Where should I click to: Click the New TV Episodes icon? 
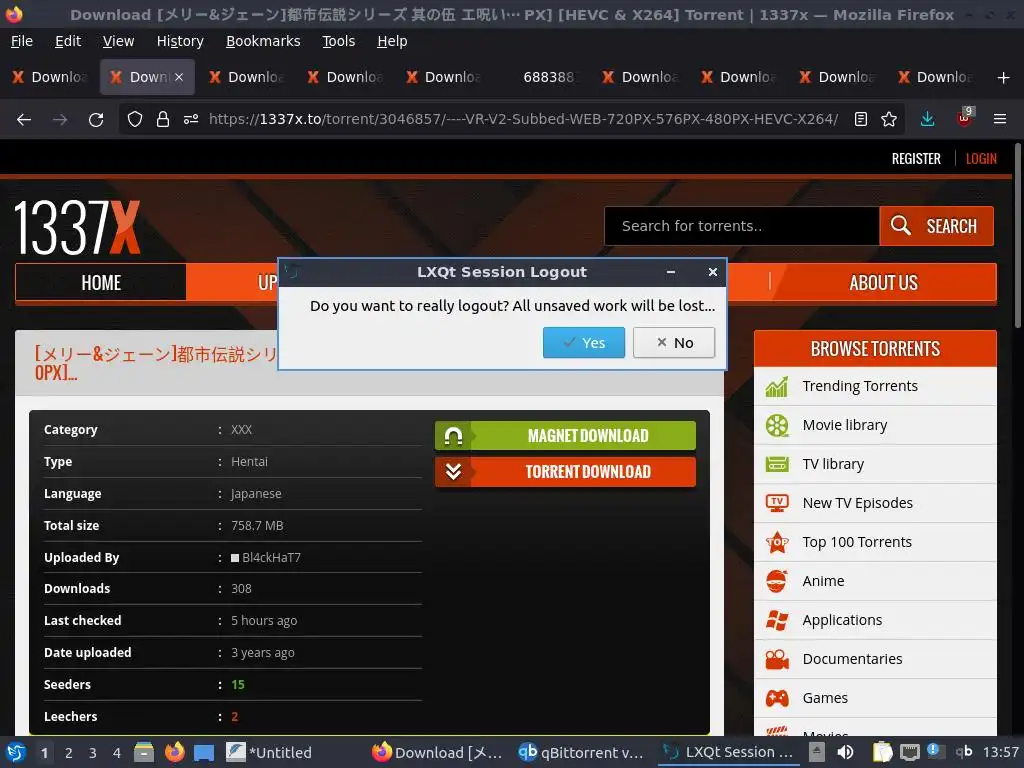coord(776,503)
